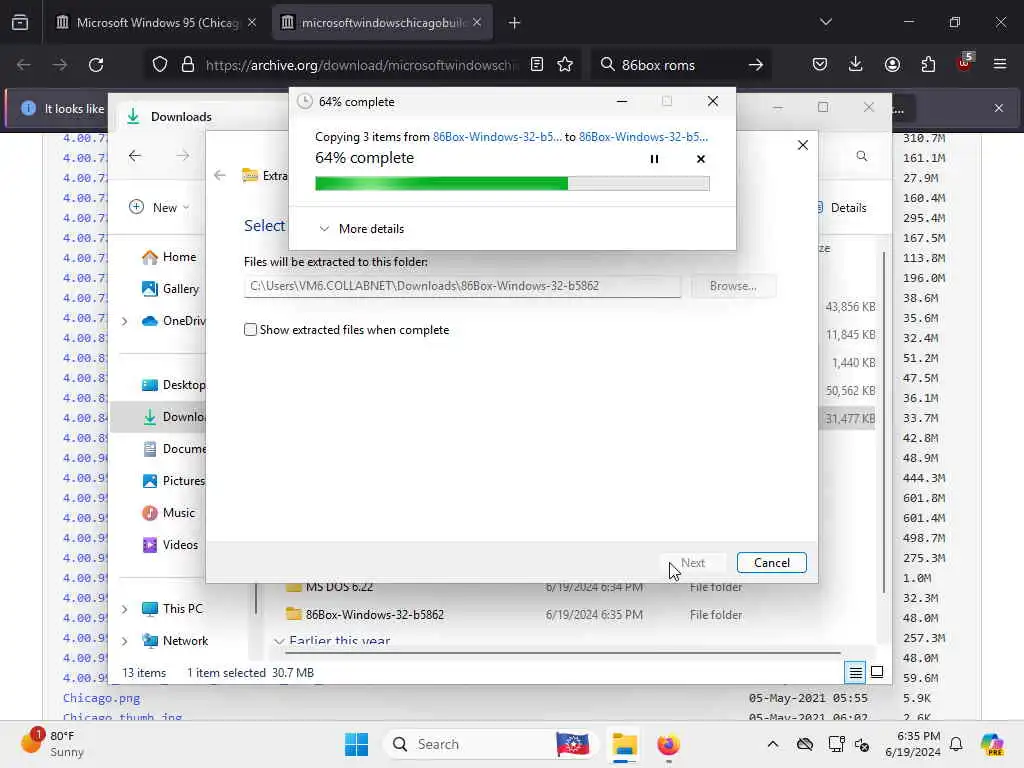Screen dimensions: 1024x768
Task: Open Home in Explorer sidebar
Action: (169, 257)
